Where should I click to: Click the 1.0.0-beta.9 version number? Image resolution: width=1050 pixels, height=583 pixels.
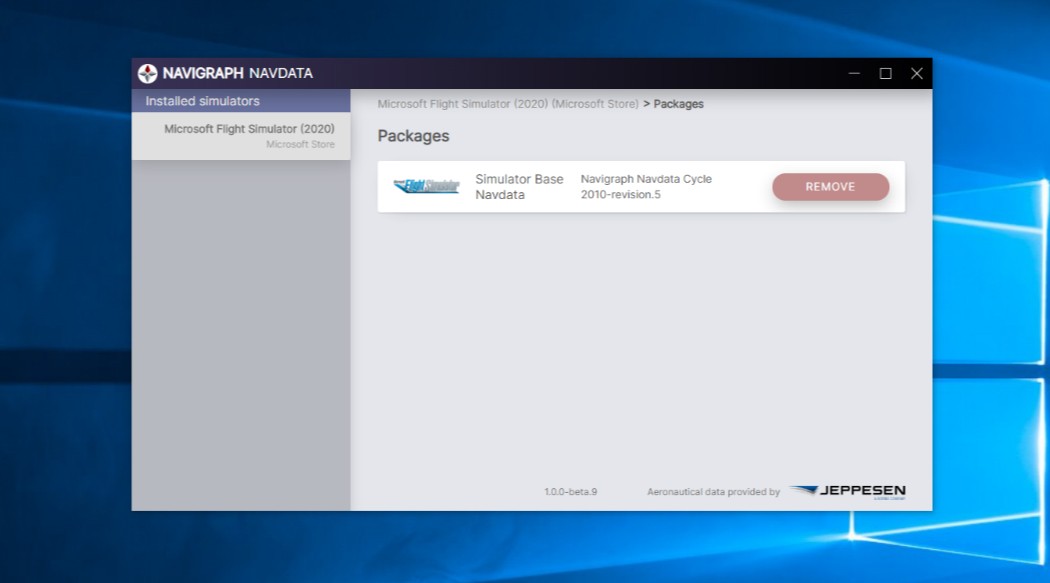tap(570, 491)
